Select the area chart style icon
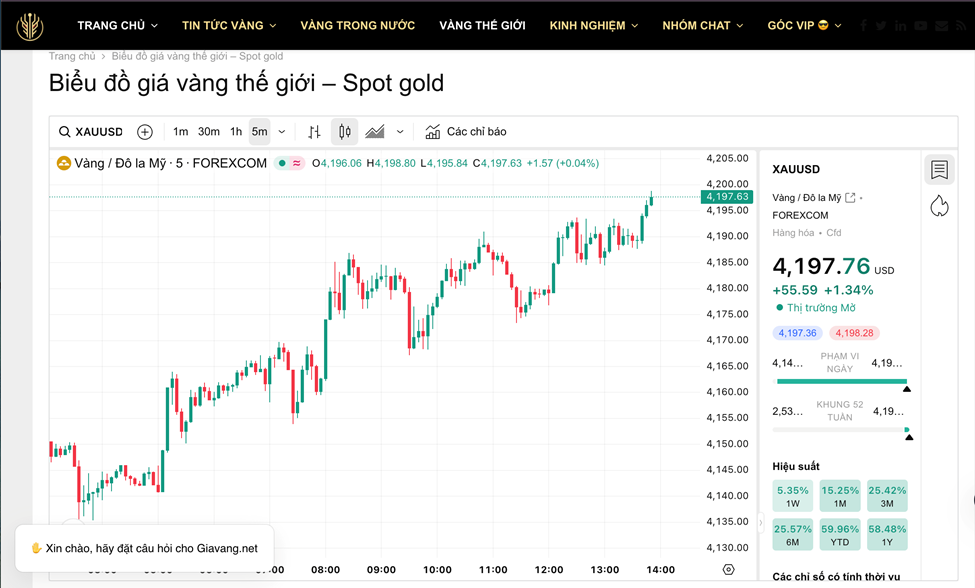The width and height of the screenshot is (975, 588). [376, 132]
